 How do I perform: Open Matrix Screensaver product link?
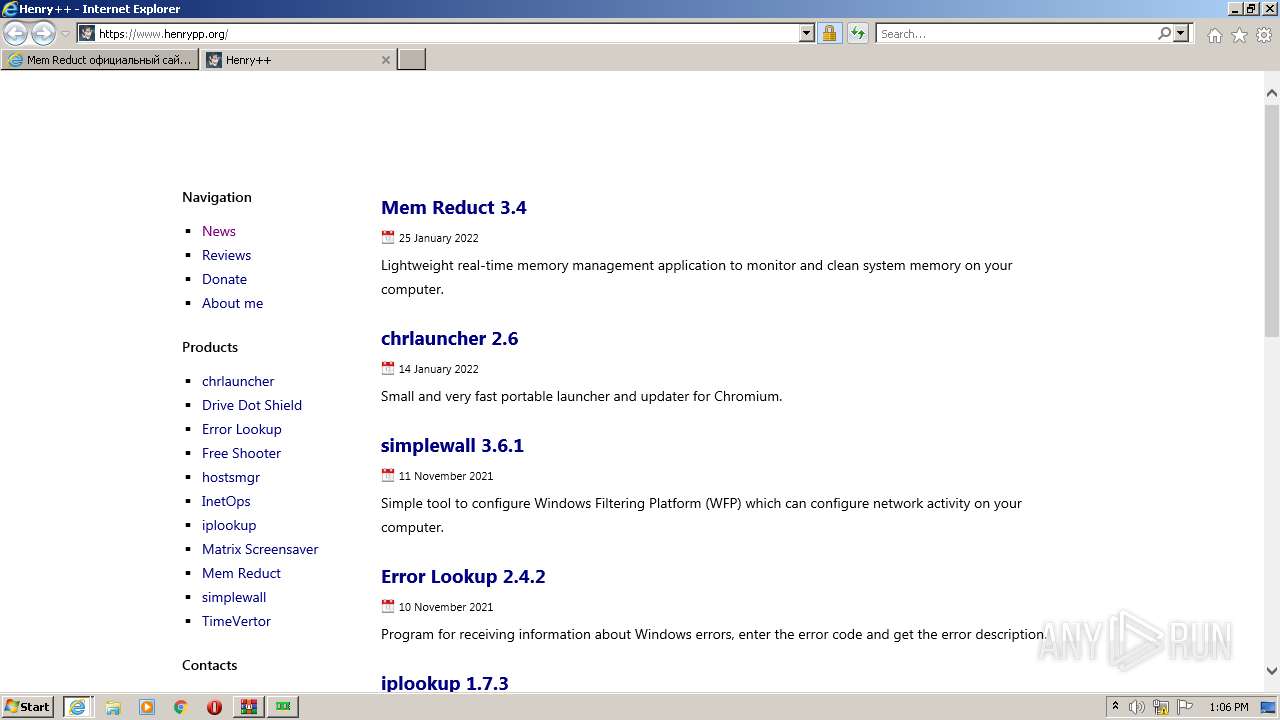click(x=260, y=549)
